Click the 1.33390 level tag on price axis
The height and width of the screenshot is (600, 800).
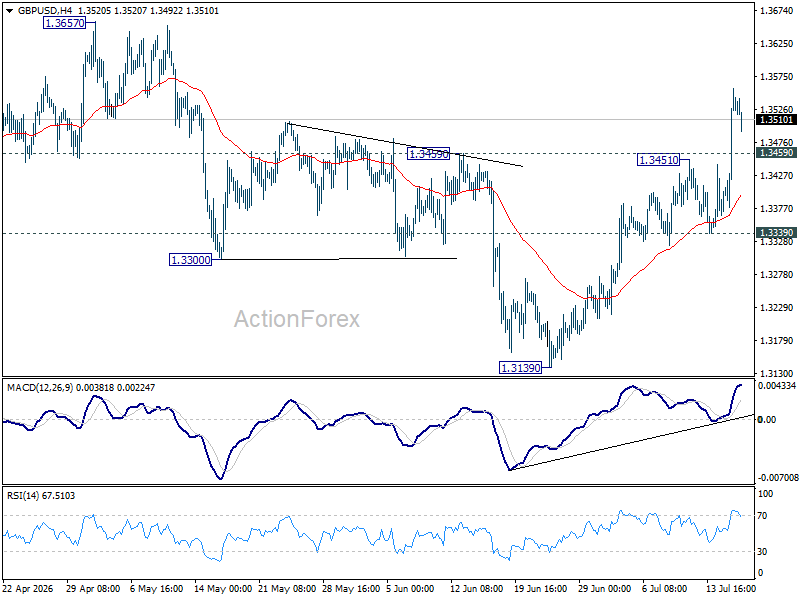click(x=776, y=233)
